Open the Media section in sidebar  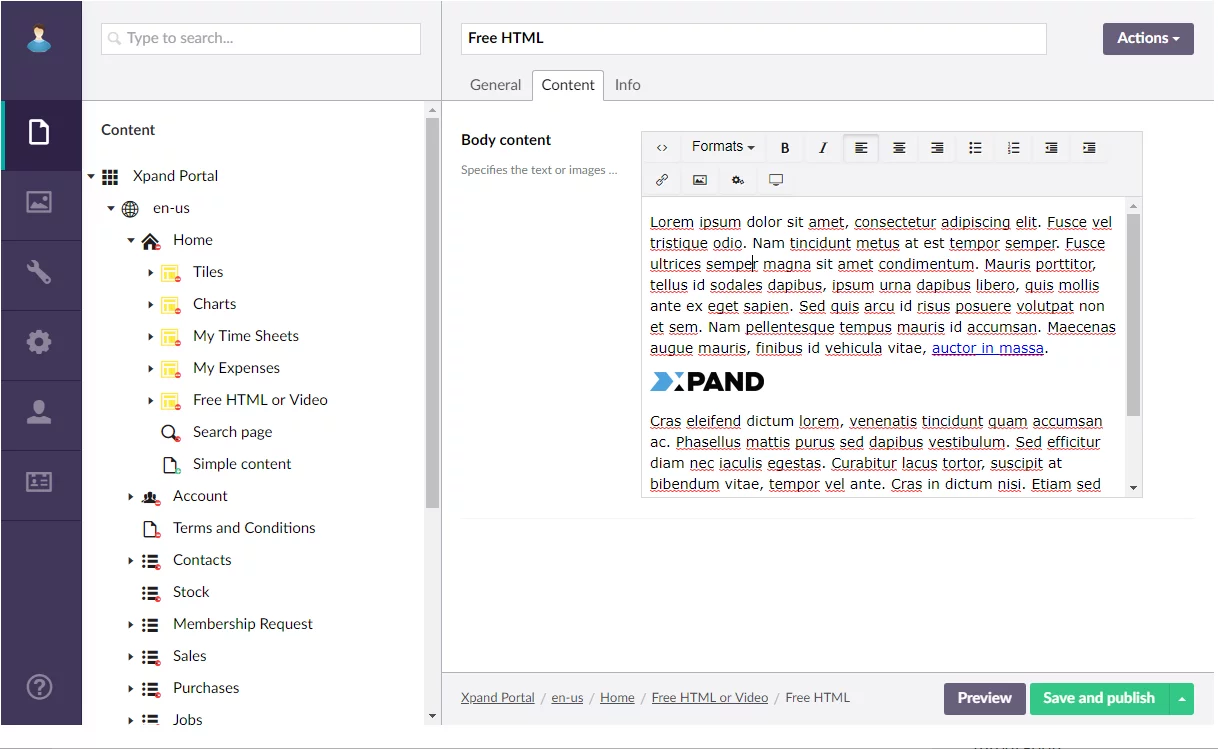(39, 202)
